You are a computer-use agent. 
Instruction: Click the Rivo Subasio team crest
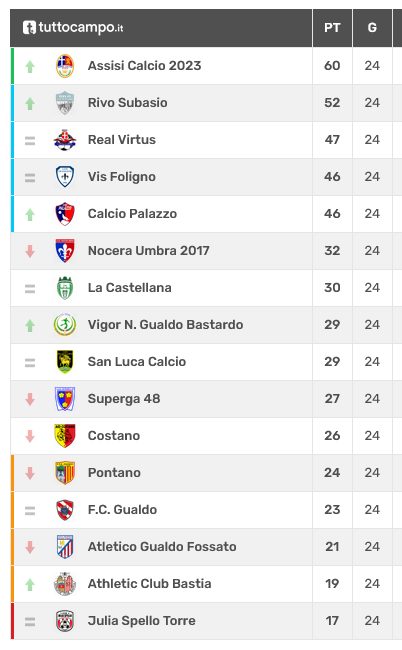pyautogui.click(x=65, y=103)
